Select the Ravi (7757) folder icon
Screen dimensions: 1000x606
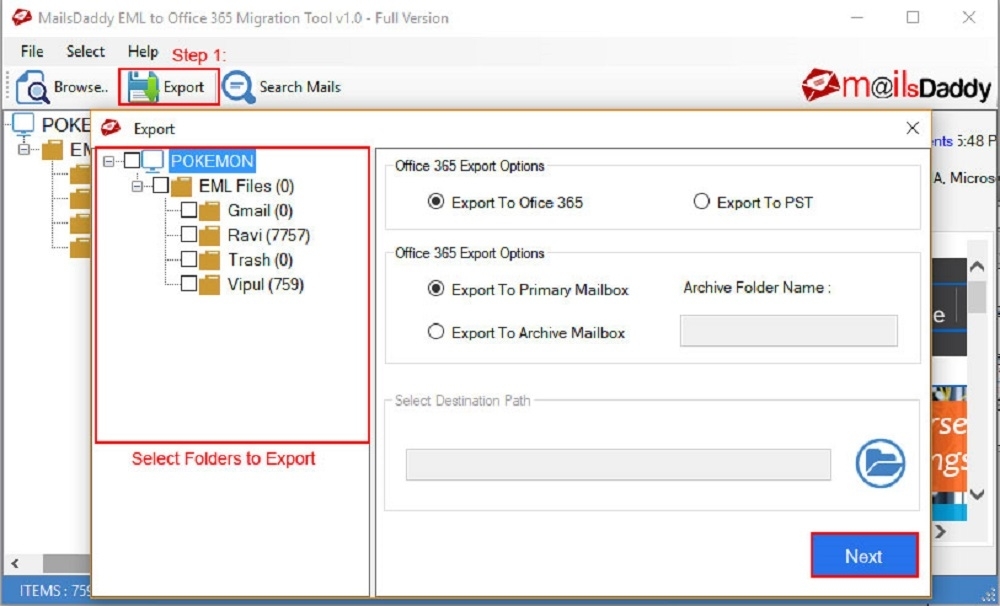pyautogui.click(x=209, y=235)
